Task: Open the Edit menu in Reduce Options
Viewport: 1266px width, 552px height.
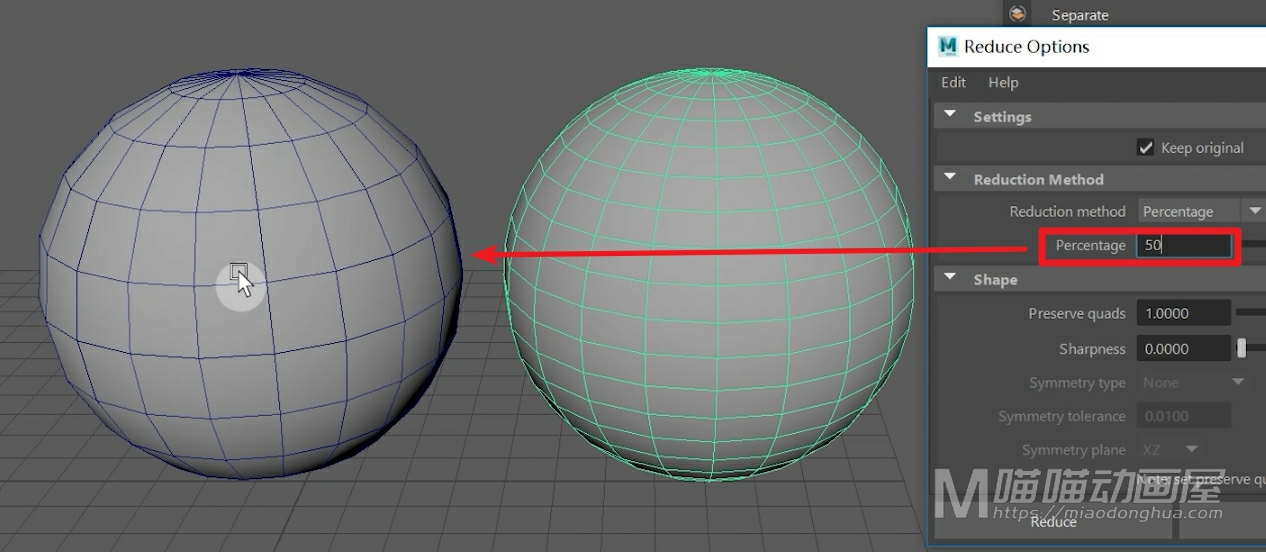Action: tap(953, 82)
